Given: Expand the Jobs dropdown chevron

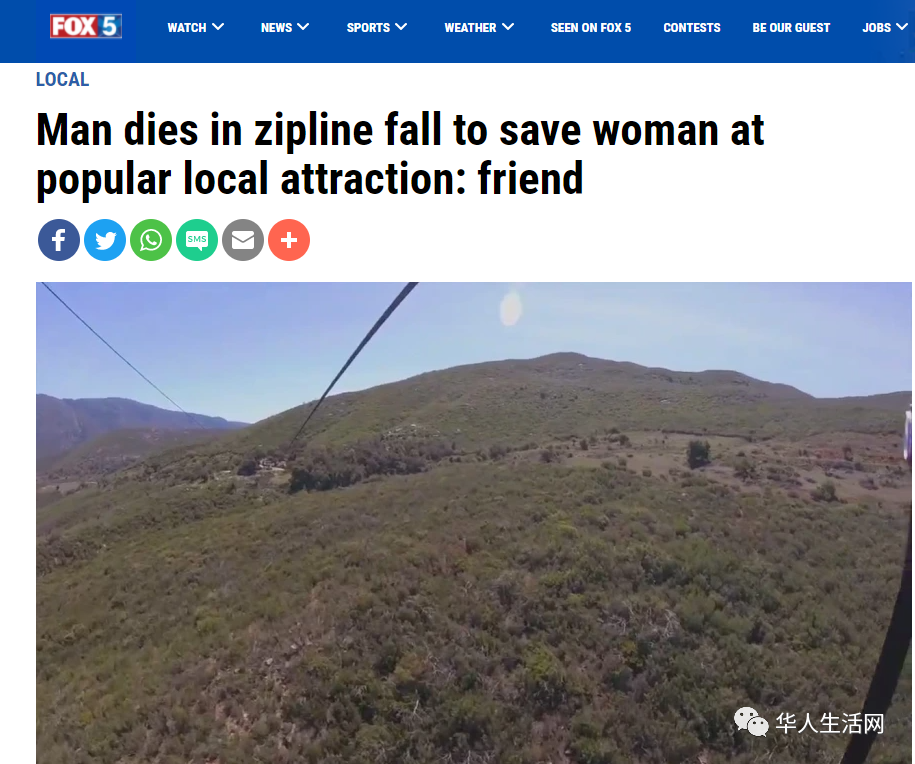Looking at the screenshot, I should coord(902,27).
